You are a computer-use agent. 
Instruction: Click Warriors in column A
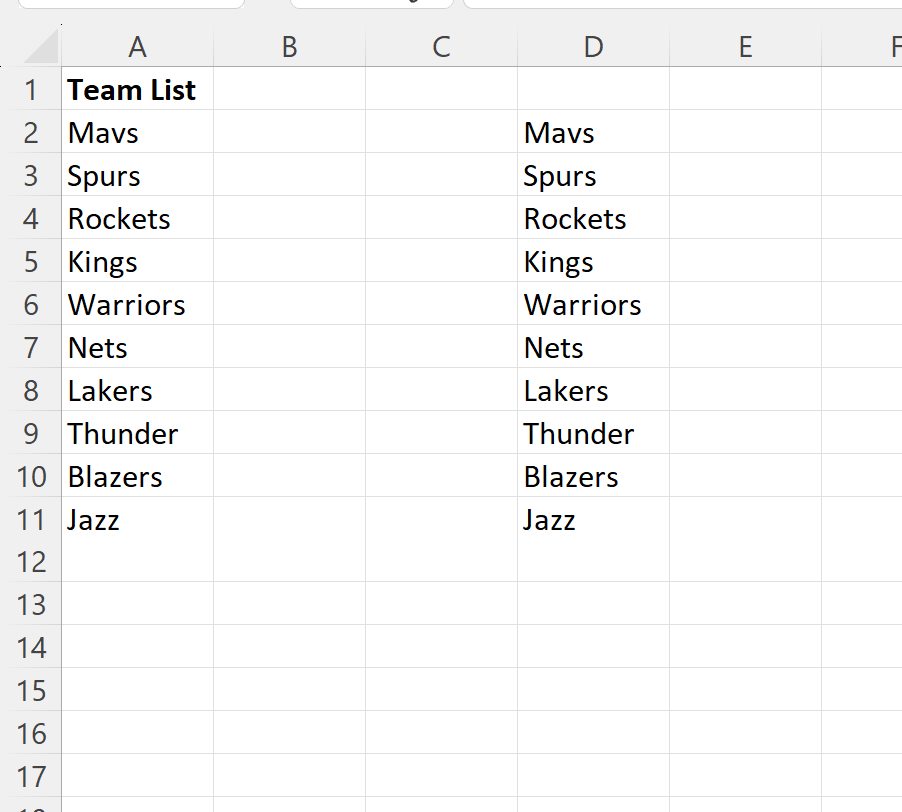(127, 305)
